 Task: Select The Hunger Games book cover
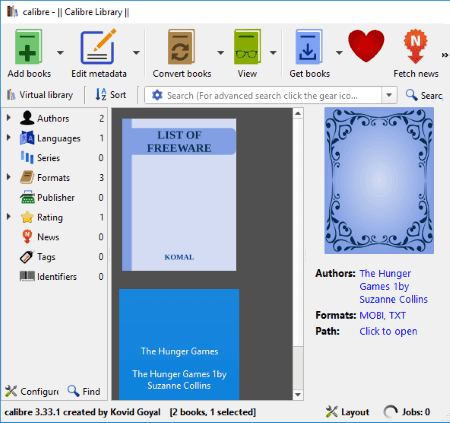coord(179,344)
